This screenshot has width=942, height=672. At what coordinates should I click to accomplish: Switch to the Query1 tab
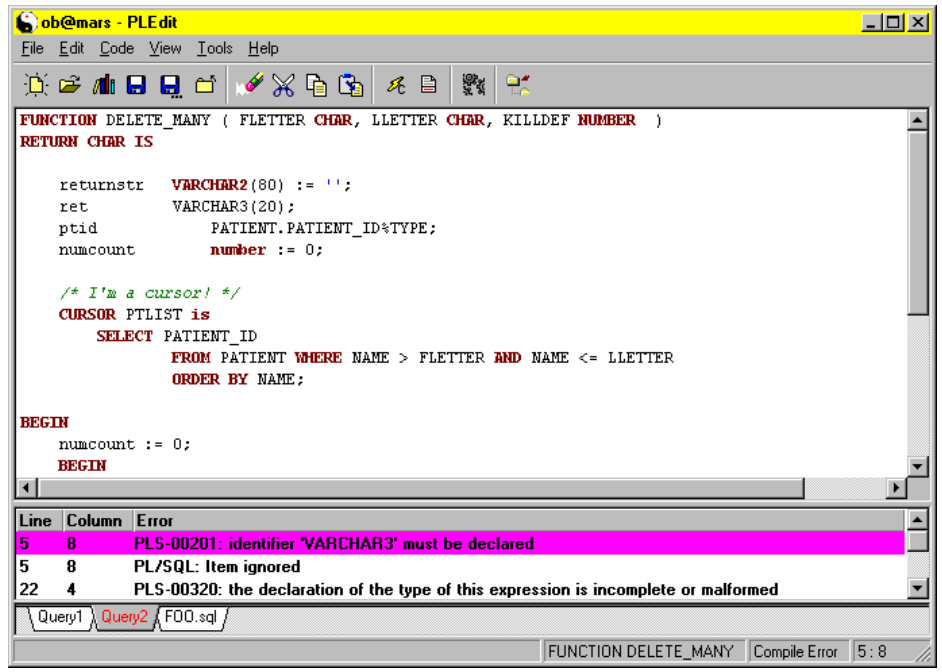coord(59,617)
